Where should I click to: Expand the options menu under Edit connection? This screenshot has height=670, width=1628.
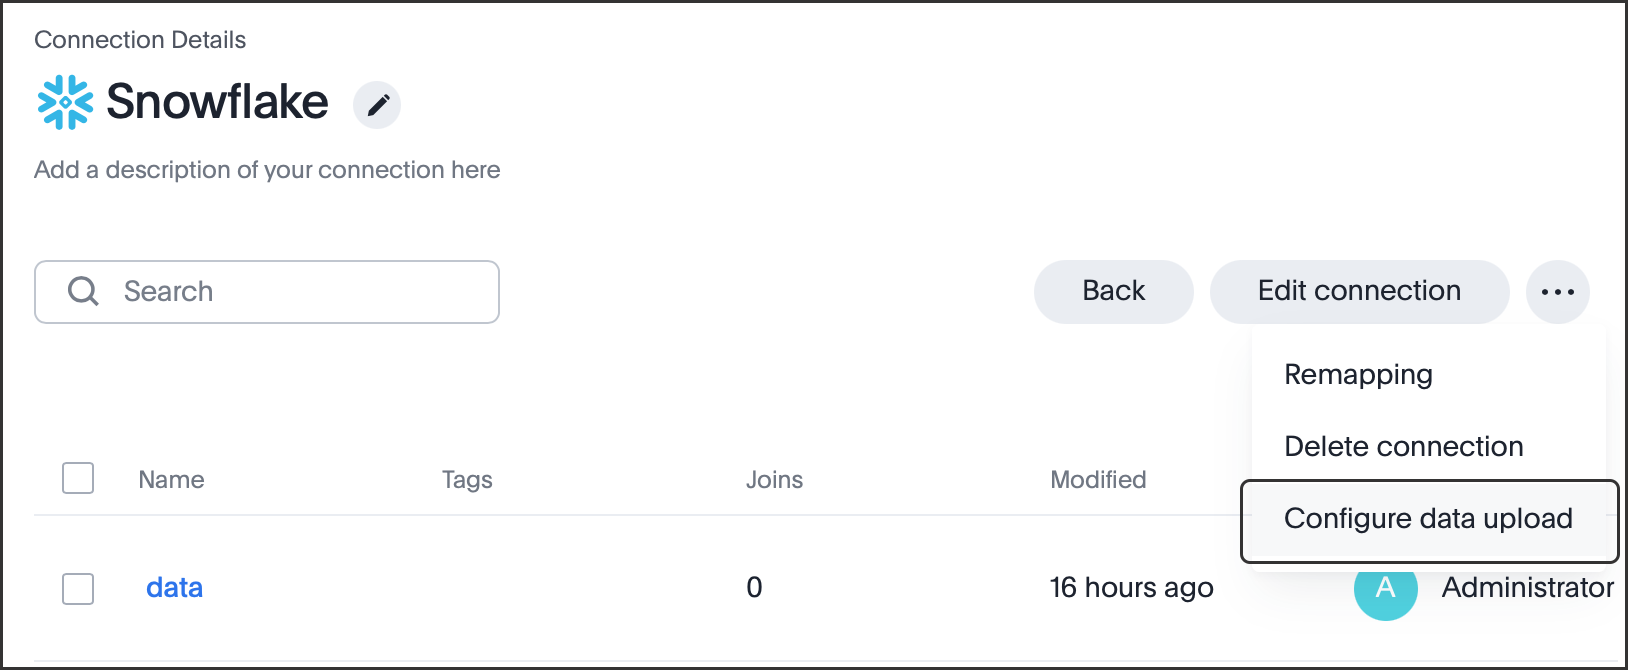click(x=1557, y=291)
